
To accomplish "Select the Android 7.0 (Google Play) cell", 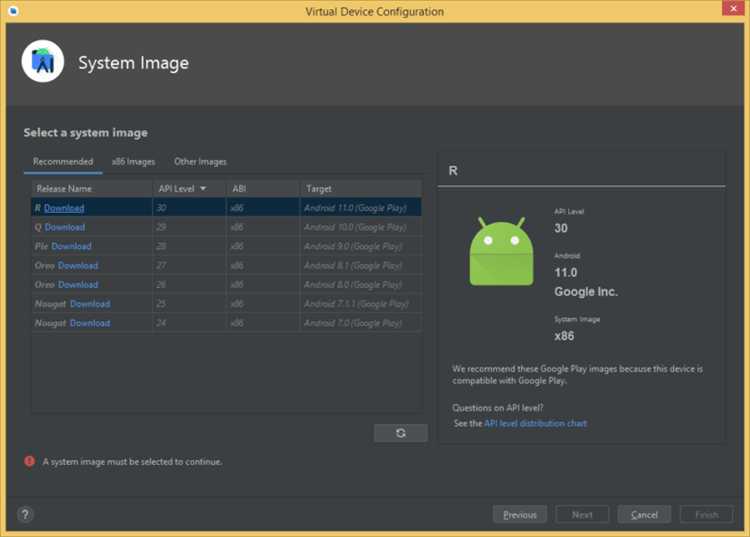I will click(x=361, y=323).
